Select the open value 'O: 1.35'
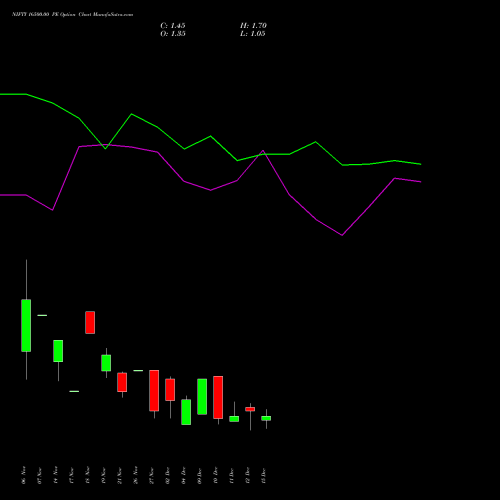This screenshot has height=500, width=500. [173, 34]
